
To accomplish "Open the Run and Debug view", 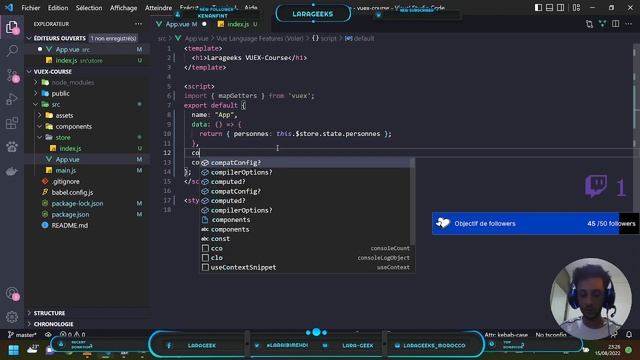I will (x=12, y=99).
